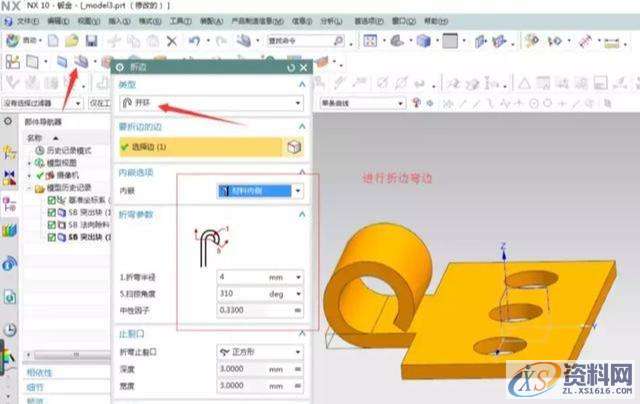Click the Start (启动) application button
Viewport: 640px width, 404px height.
pos(23,40)
